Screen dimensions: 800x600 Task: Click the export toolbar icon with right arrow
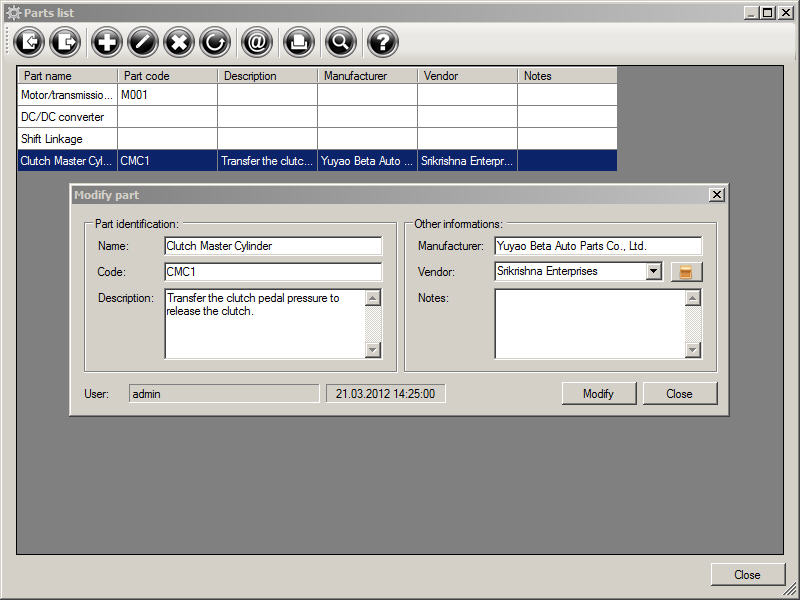pyautogui.click(x=67, y=42)
